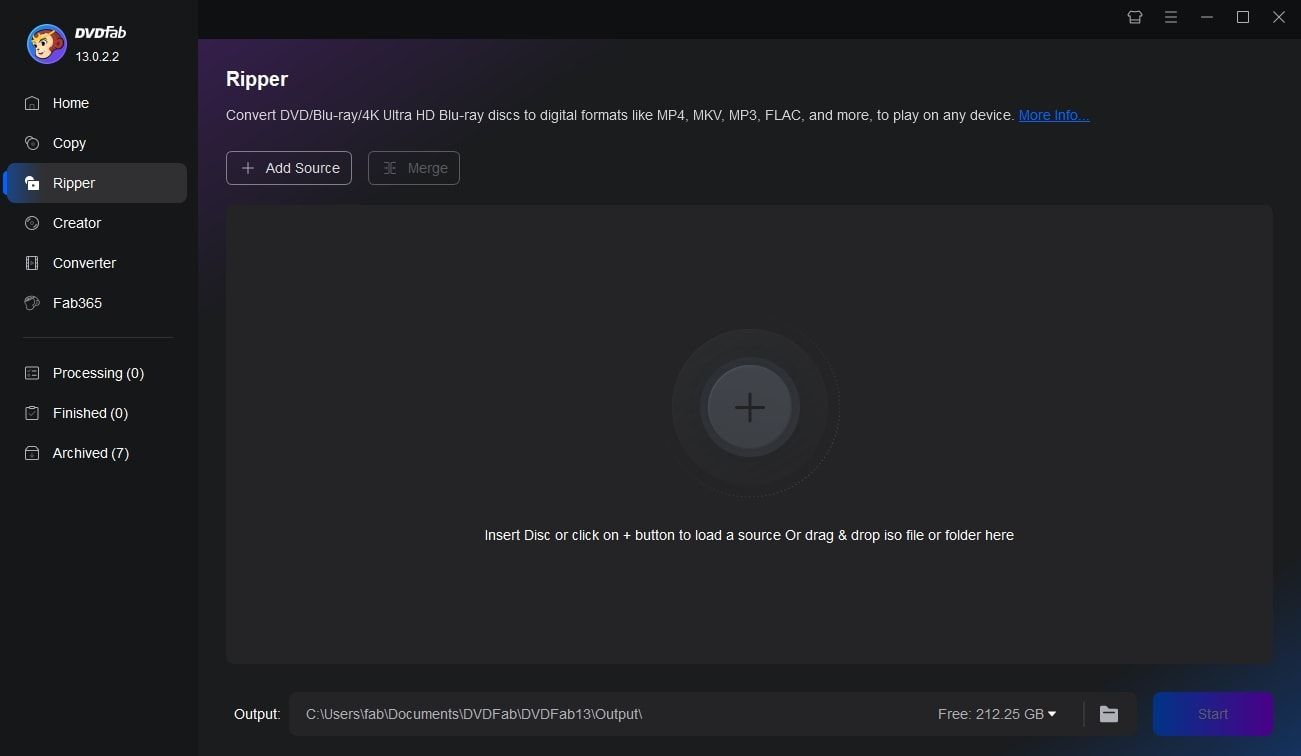Click the Creator disc icon
The image size is (1301, 756).
33,223
